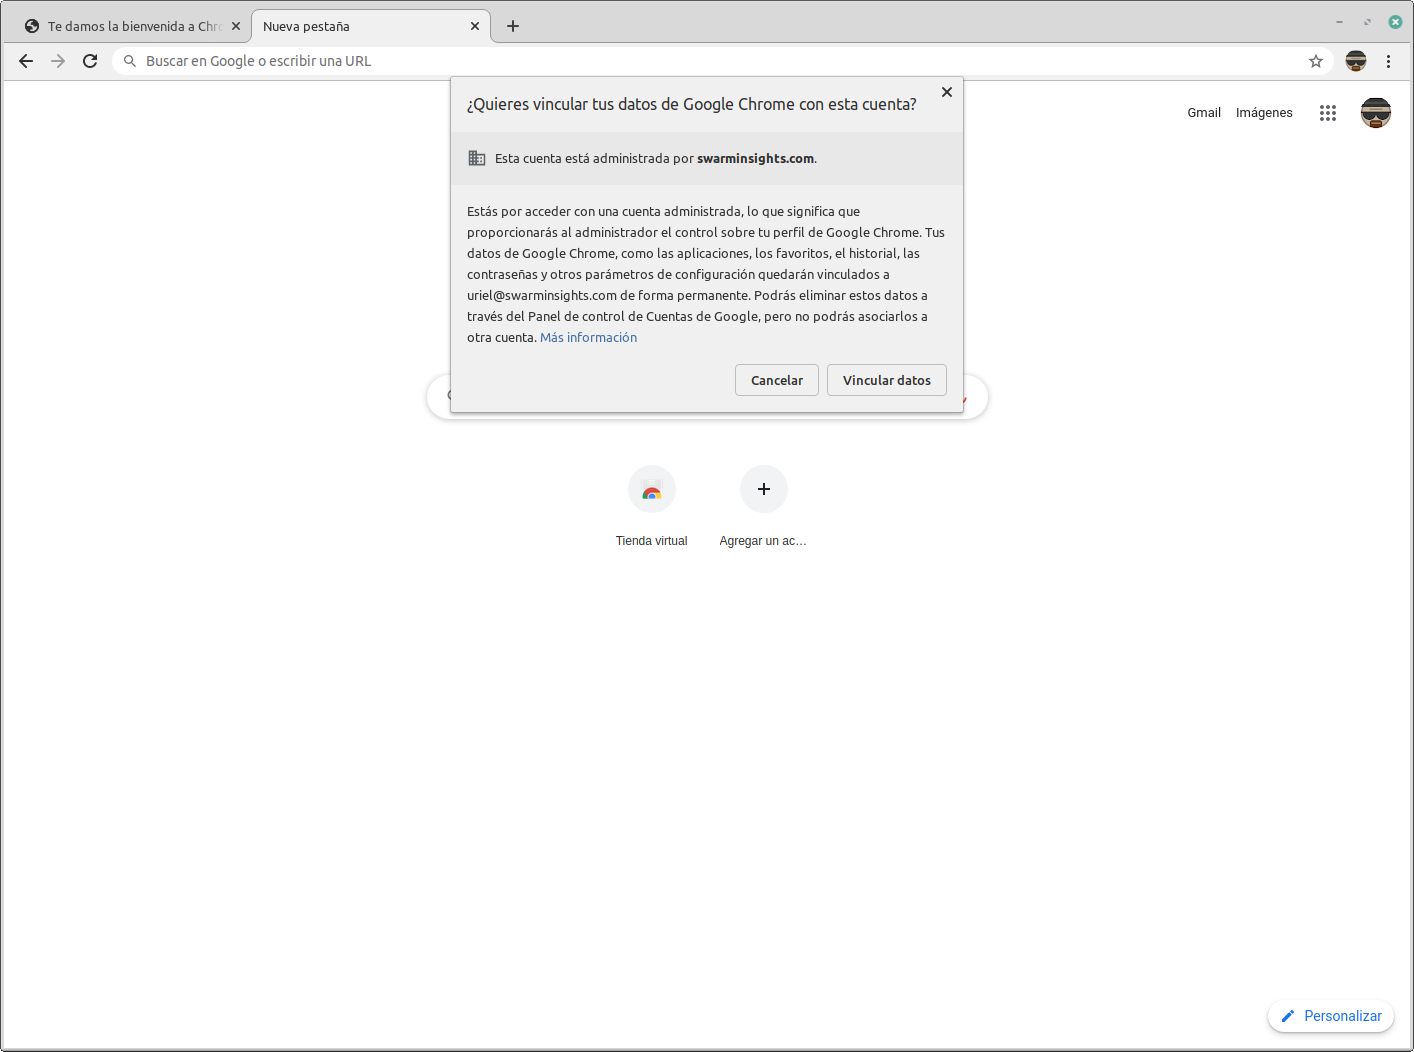
Task: Close the Chrome window
Action: coord(1395,22)
